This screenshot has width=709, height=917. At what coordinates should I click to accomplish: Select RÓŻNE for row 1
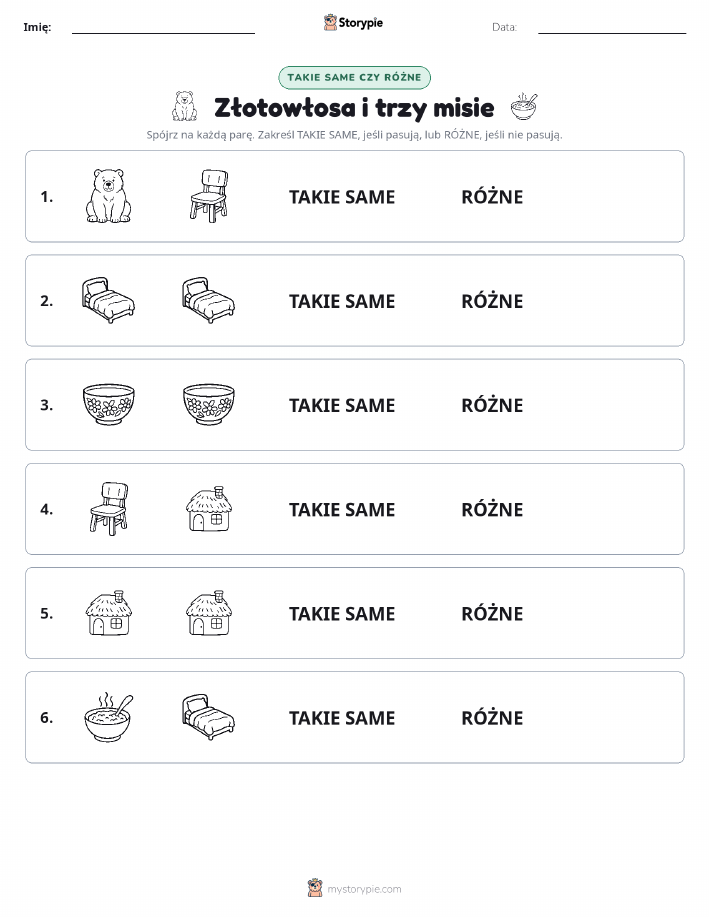tap(492, 197)
